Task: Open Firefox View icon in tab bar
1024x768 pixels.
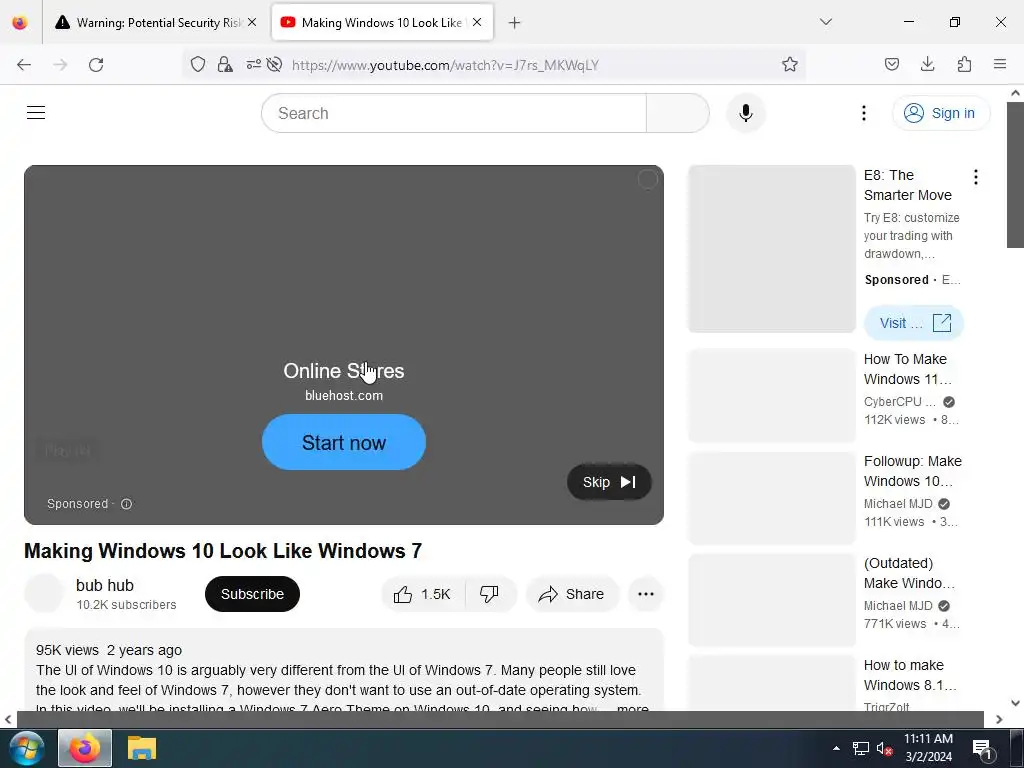Action: [x=20, y=22]
